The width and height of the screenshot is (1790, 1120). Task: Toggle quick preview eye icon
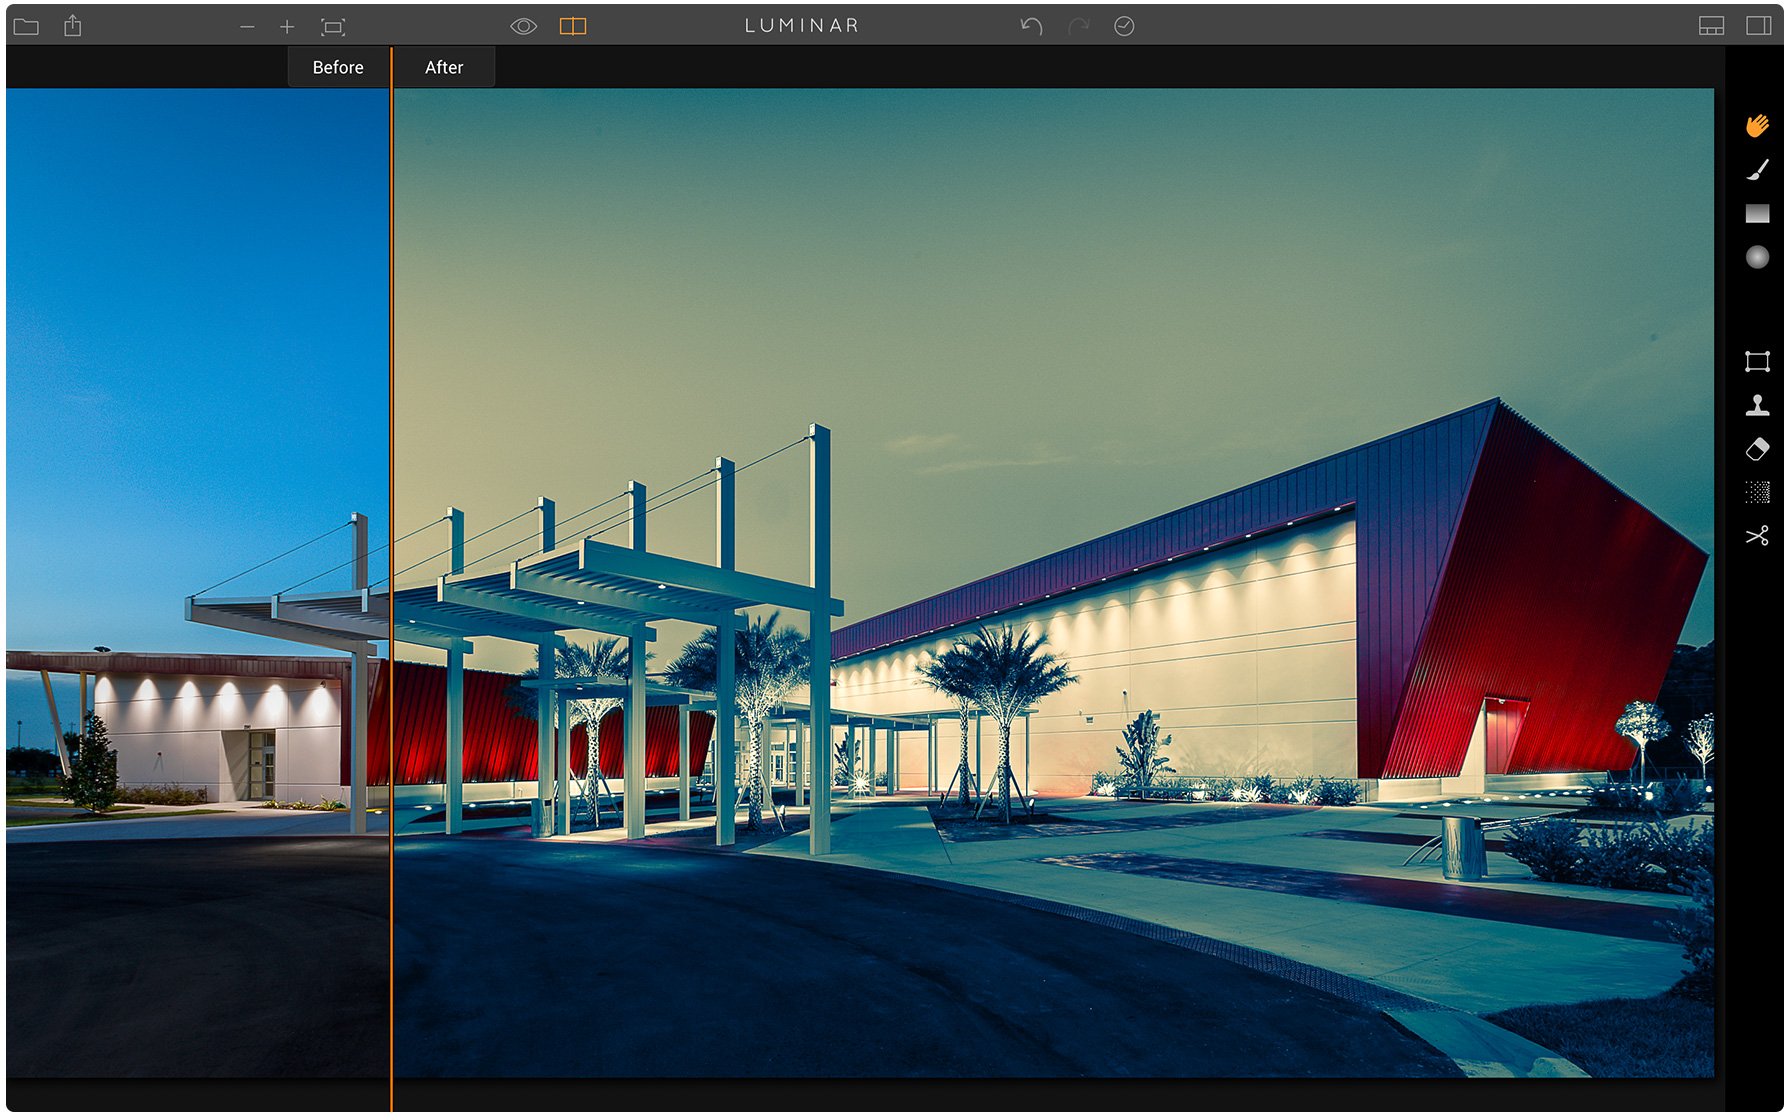(x=523, y=27)
